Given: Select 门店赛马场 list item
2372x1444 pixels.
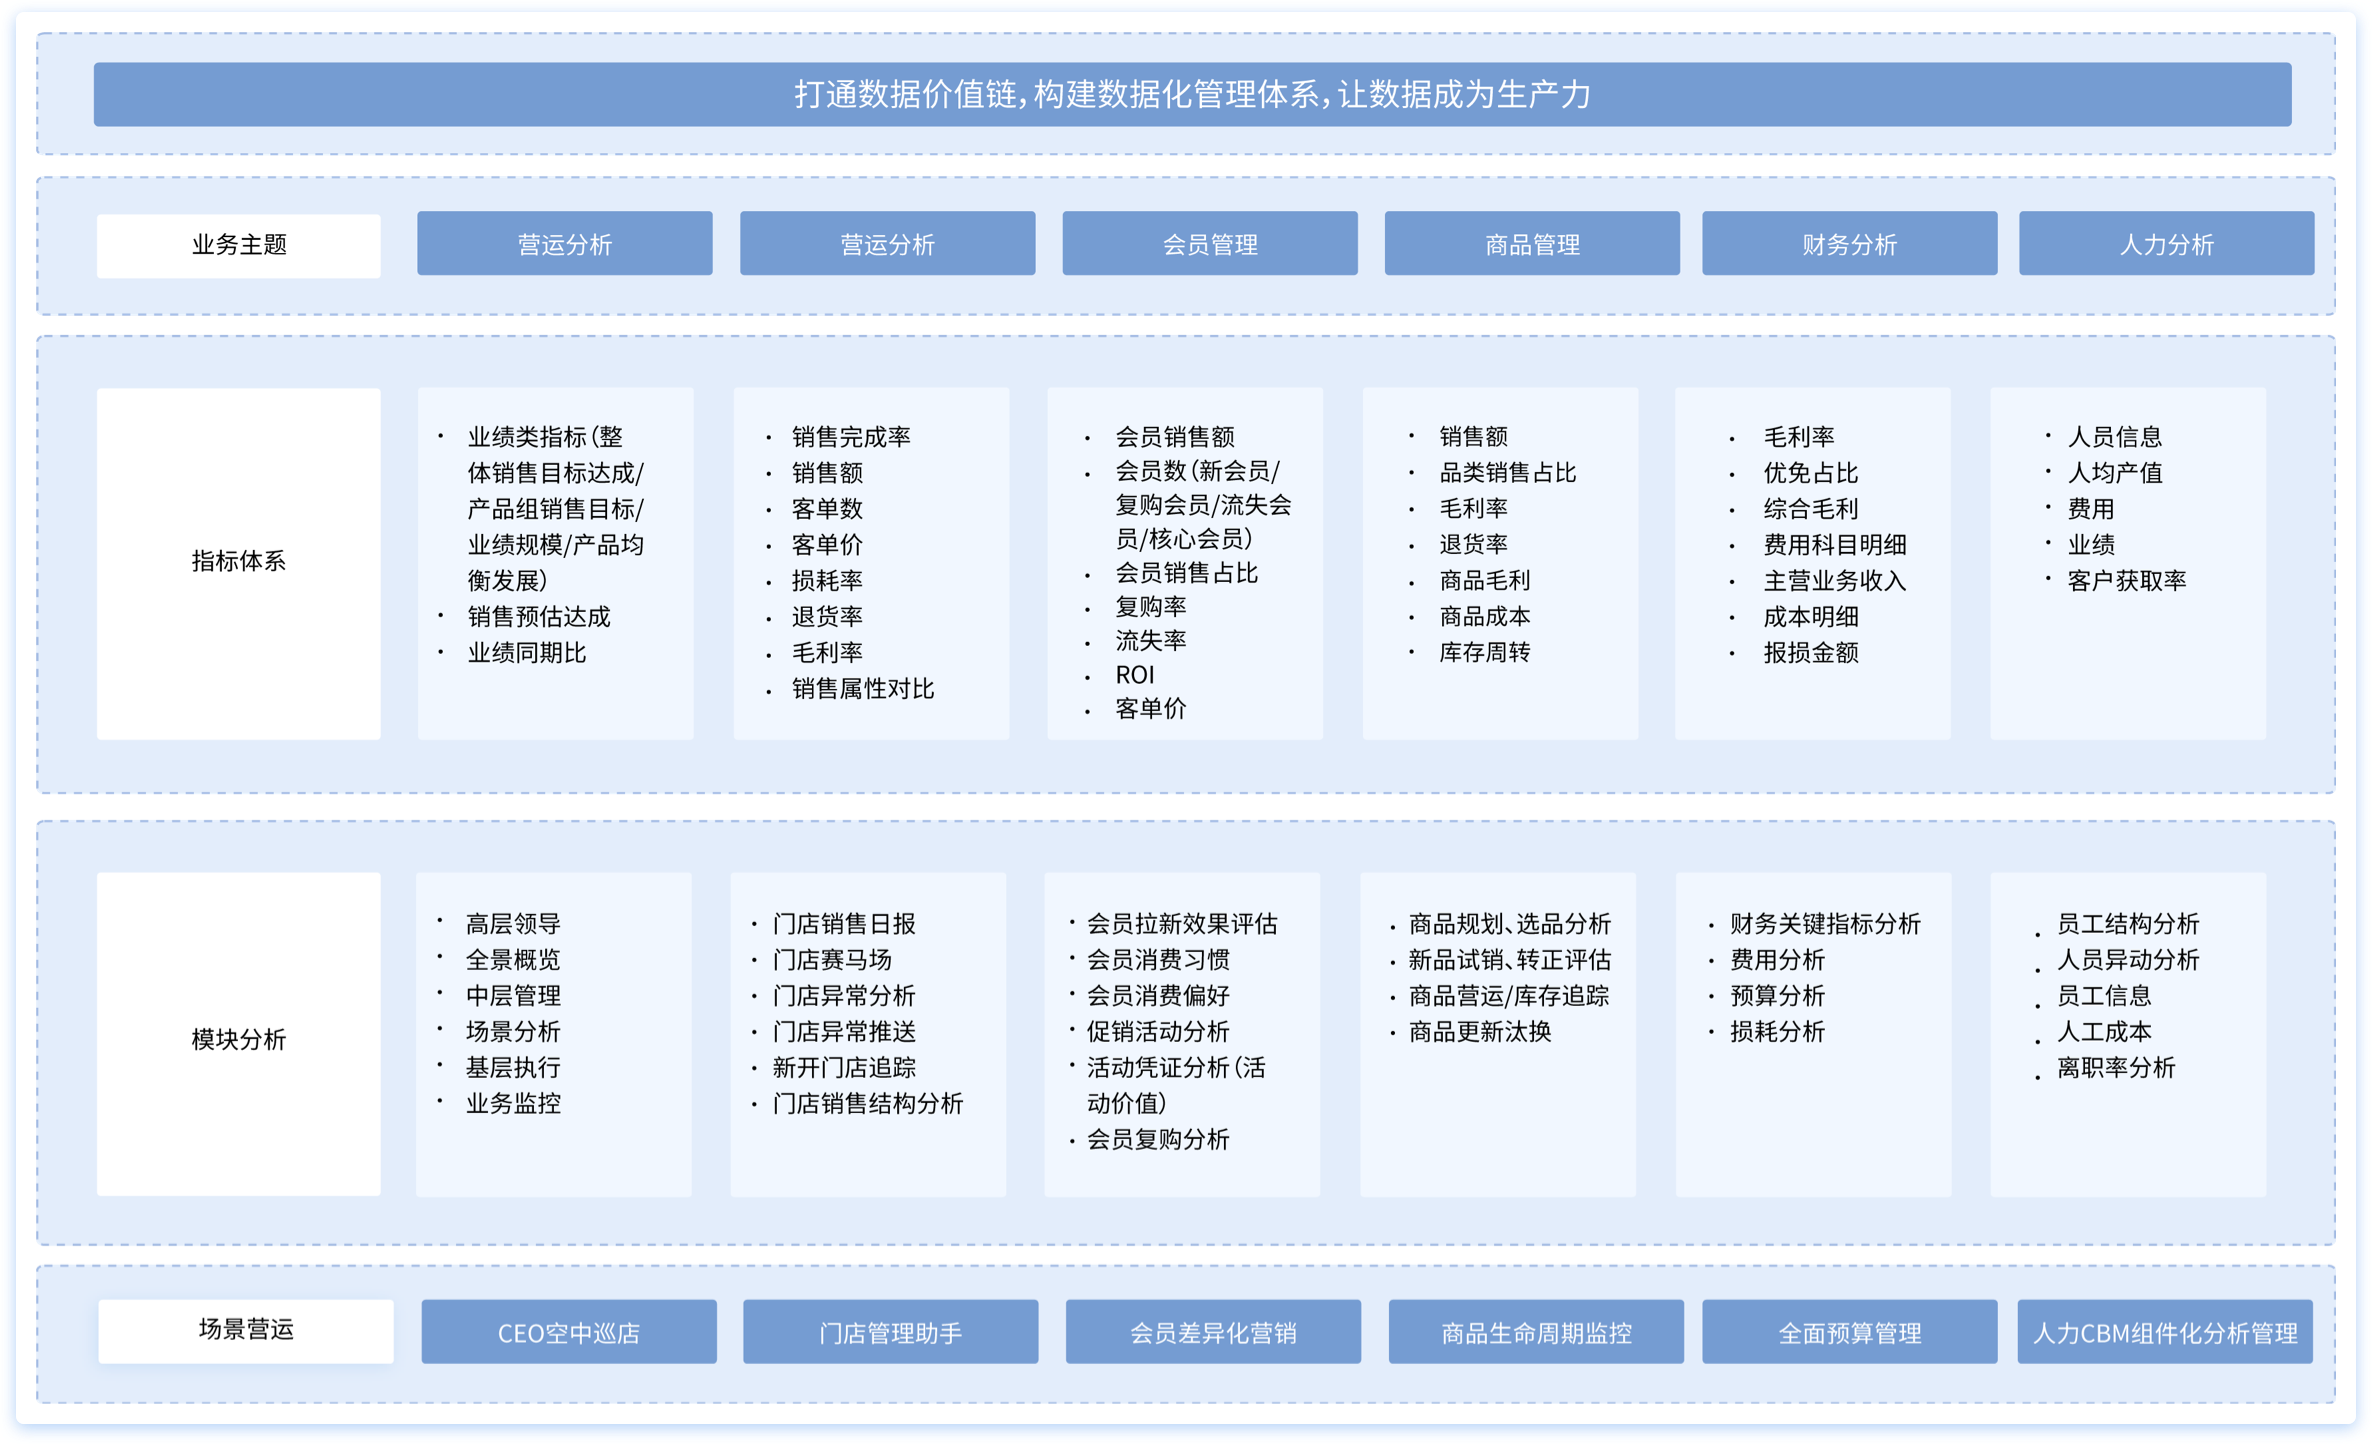Looking at the screenshot, I should [832, 960].
